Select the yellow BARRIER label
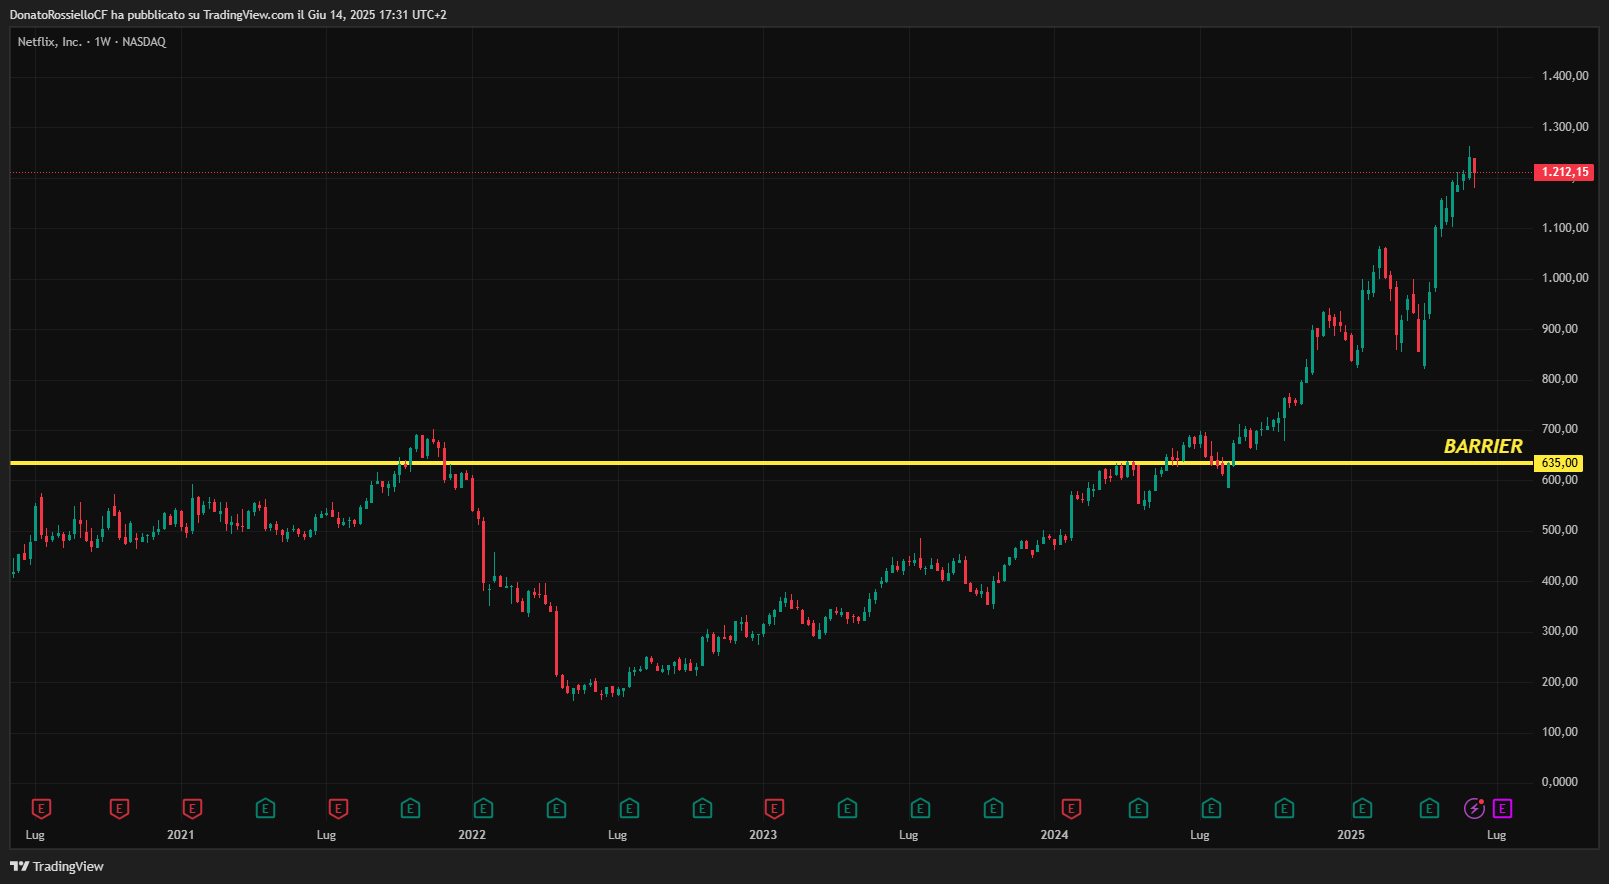 (x=1483, y=446)
